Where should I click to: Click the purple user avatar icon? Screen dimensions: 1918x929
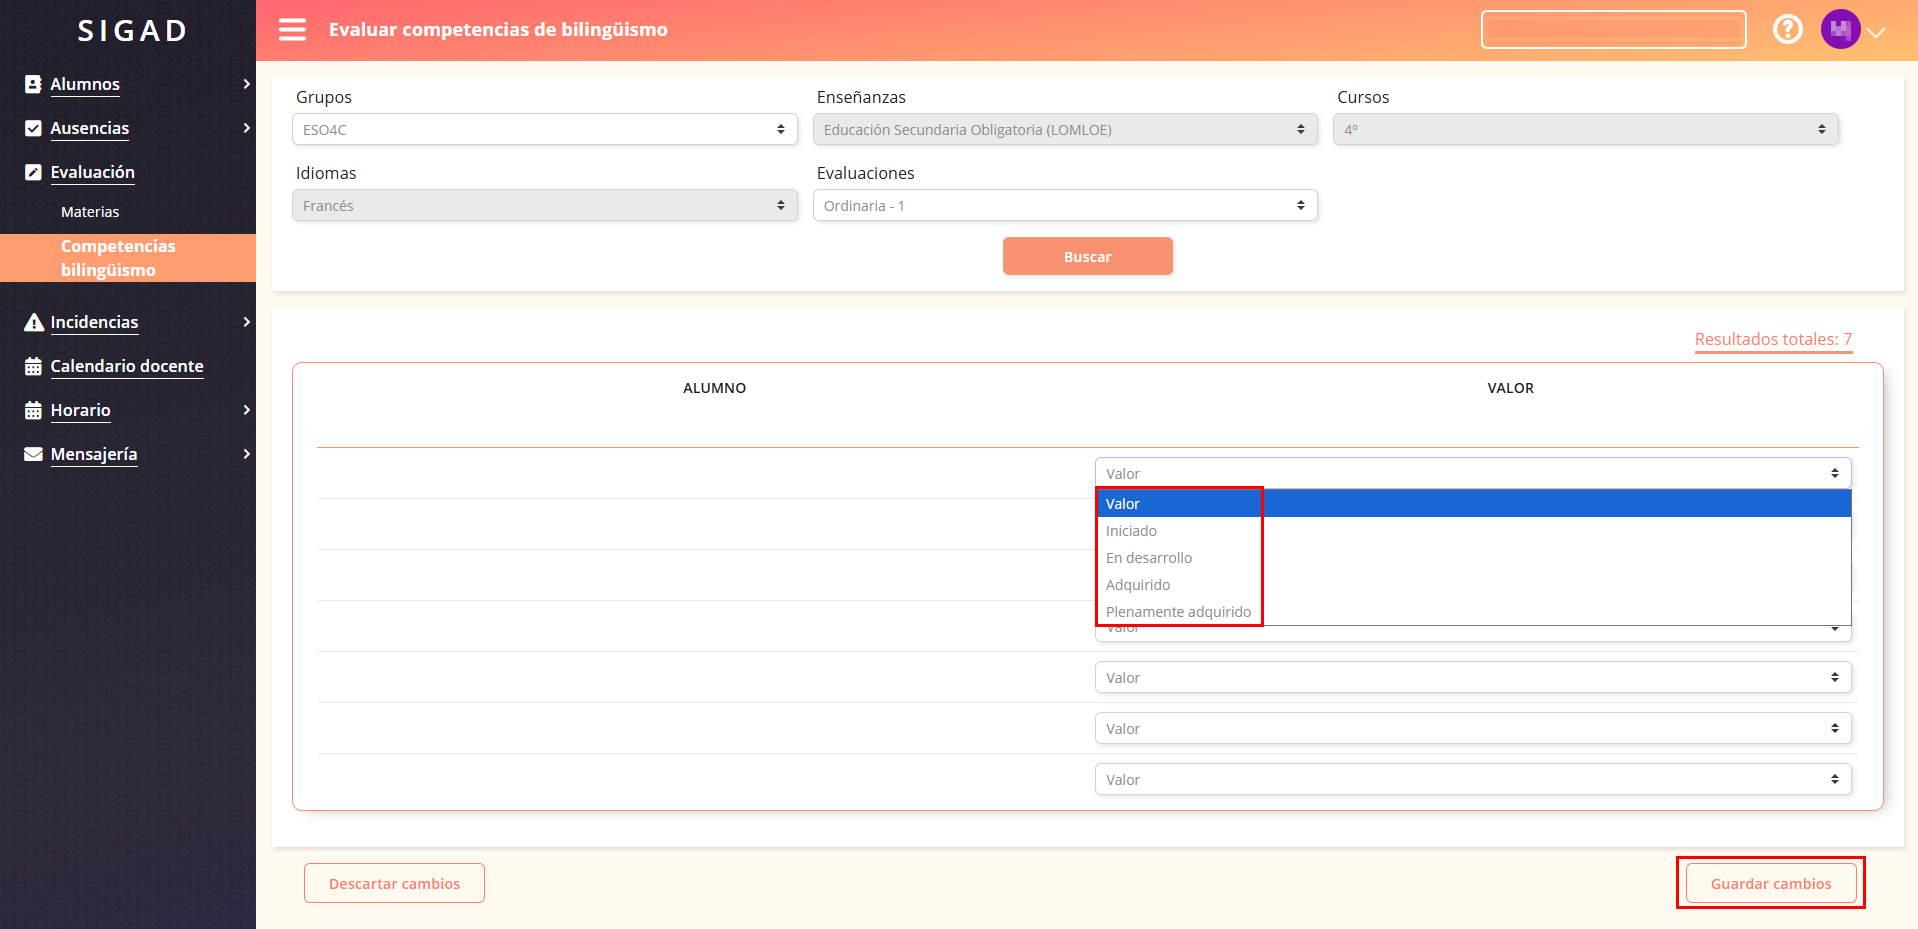tap(1840, 30)
